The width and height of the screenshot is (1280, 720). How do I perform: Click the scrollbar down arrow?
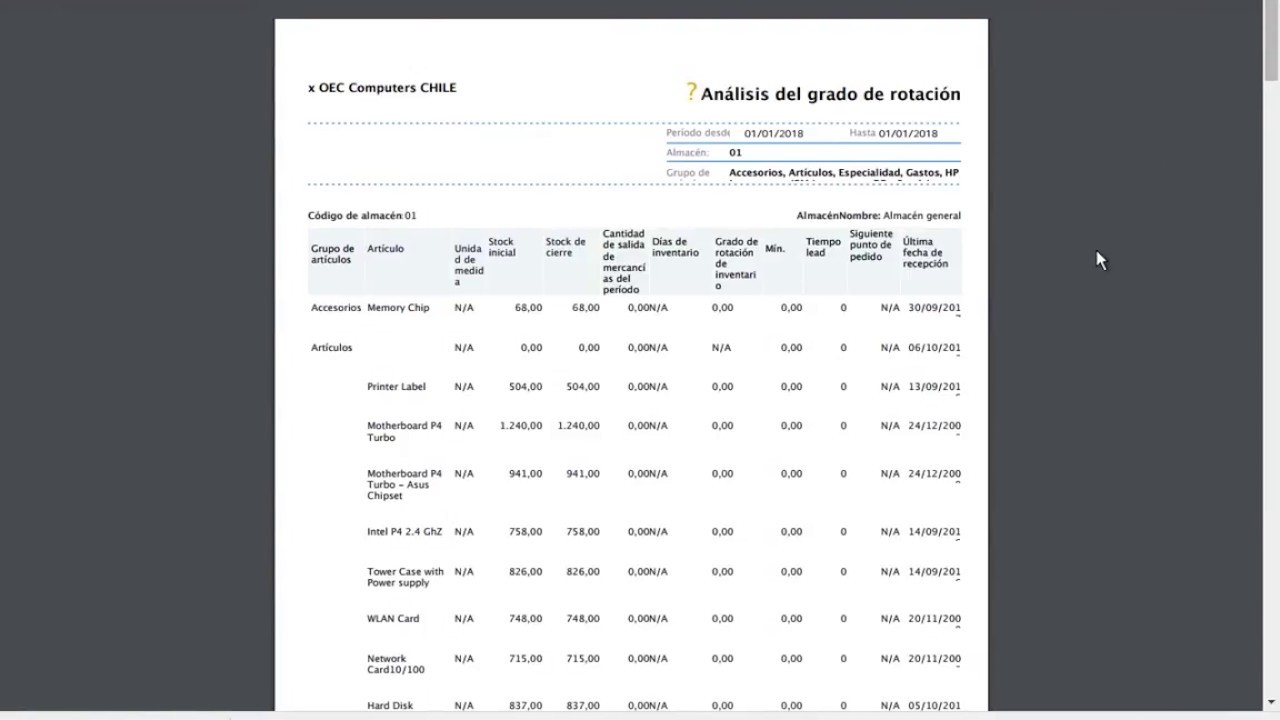1271,702
